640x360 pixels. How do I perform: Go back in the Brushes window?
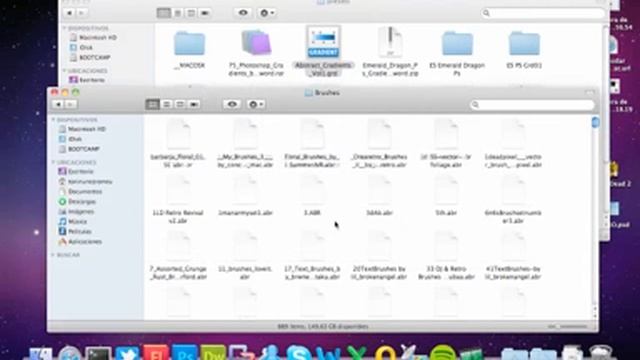pos(58,104)
